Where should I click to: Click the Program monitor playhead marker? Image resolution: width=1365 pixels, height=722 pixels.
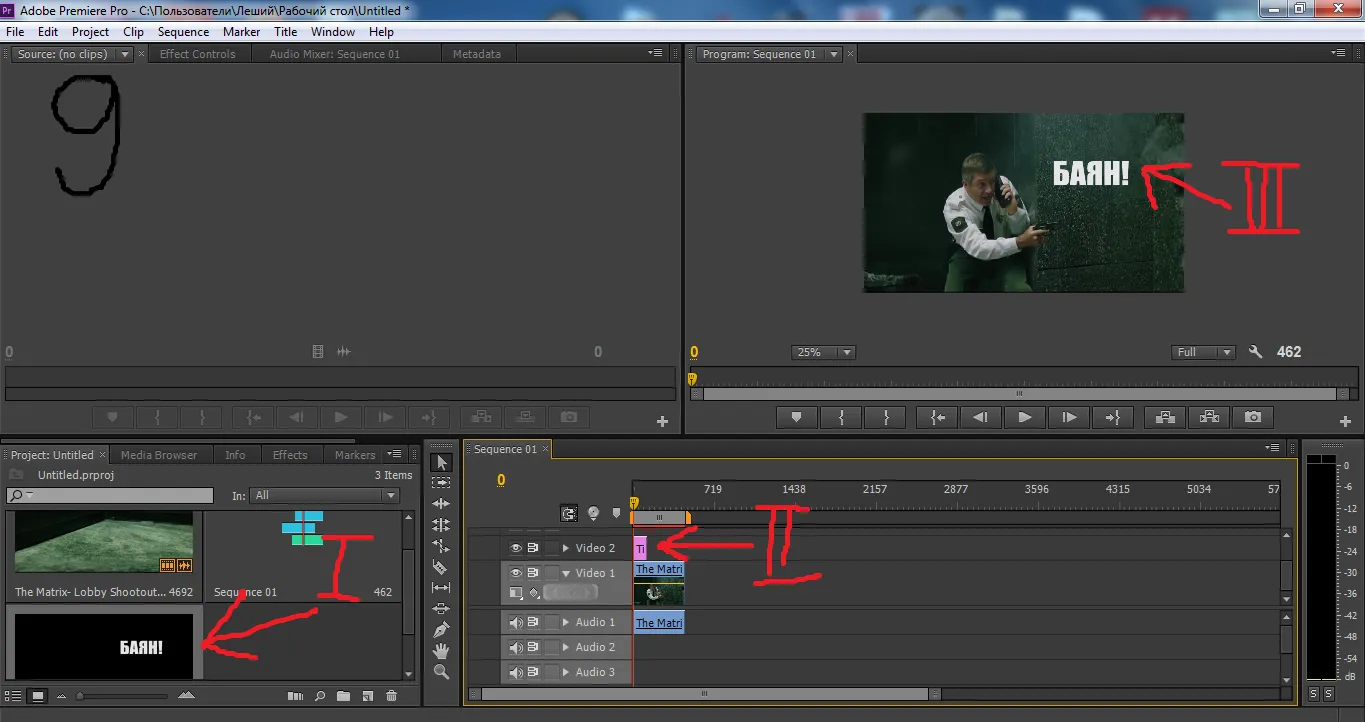tap(691, 380)
